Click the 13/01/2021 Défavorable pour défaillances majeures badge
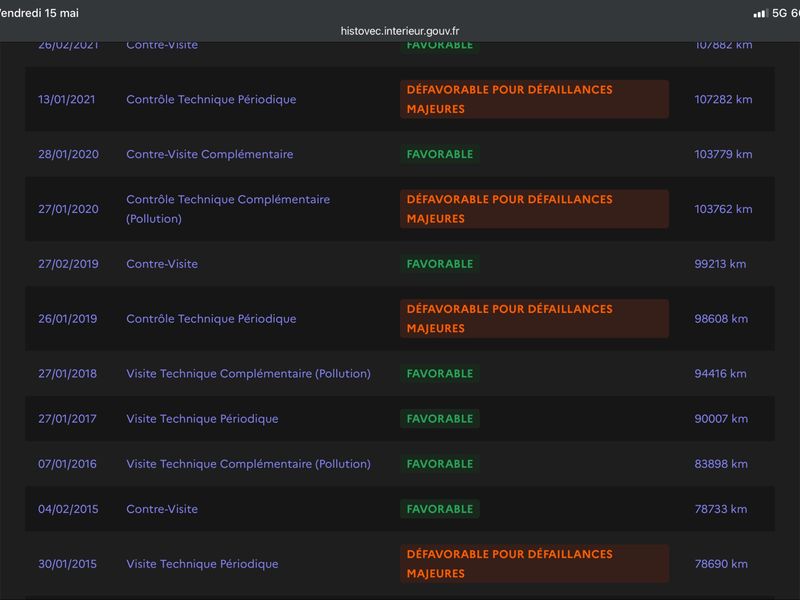 pos(534,99)
